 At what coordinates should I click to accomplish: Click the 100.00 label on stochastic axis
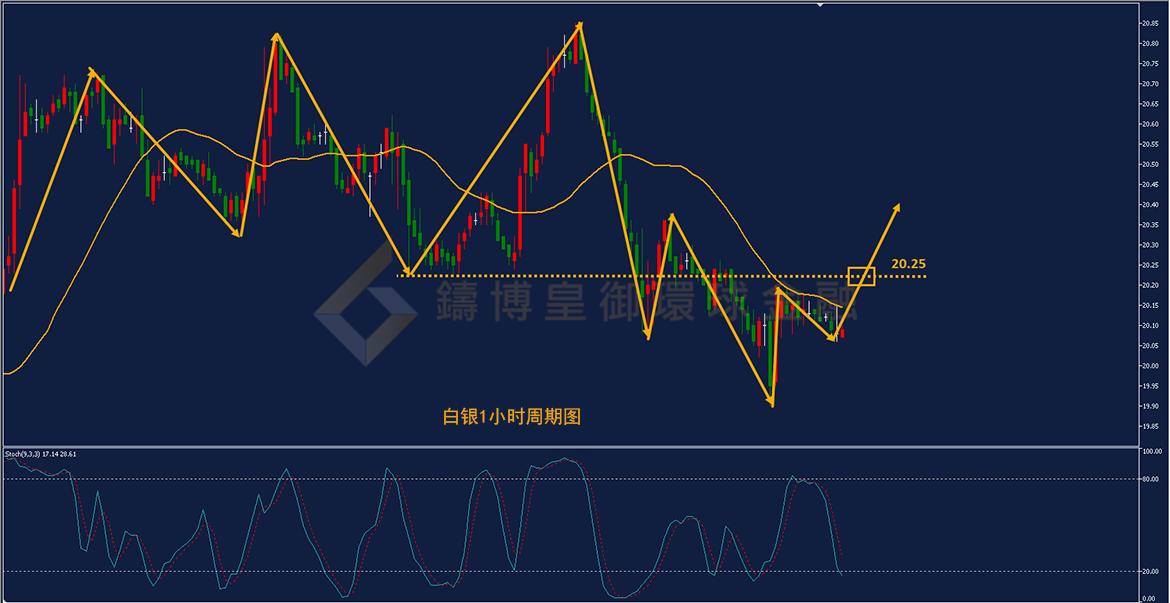coord(1151,452)
